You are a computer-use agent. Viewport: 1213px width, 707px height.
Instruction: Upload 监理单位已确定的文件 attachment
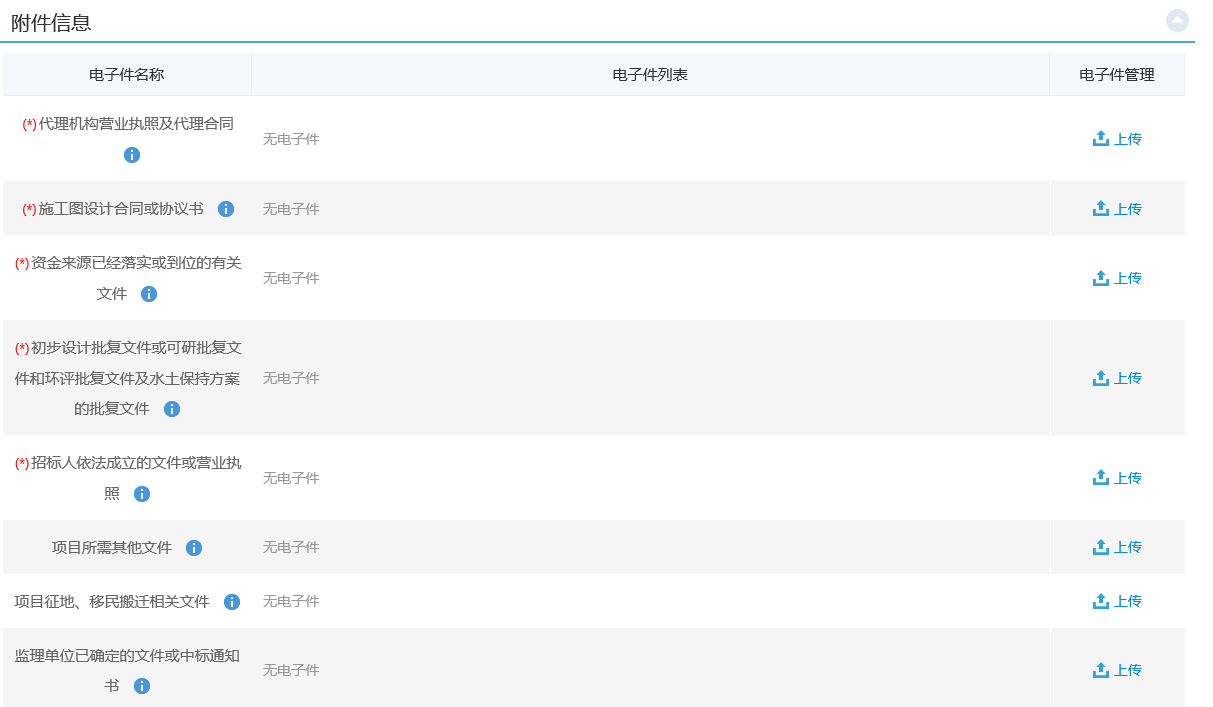click(x=1117, y=670)
